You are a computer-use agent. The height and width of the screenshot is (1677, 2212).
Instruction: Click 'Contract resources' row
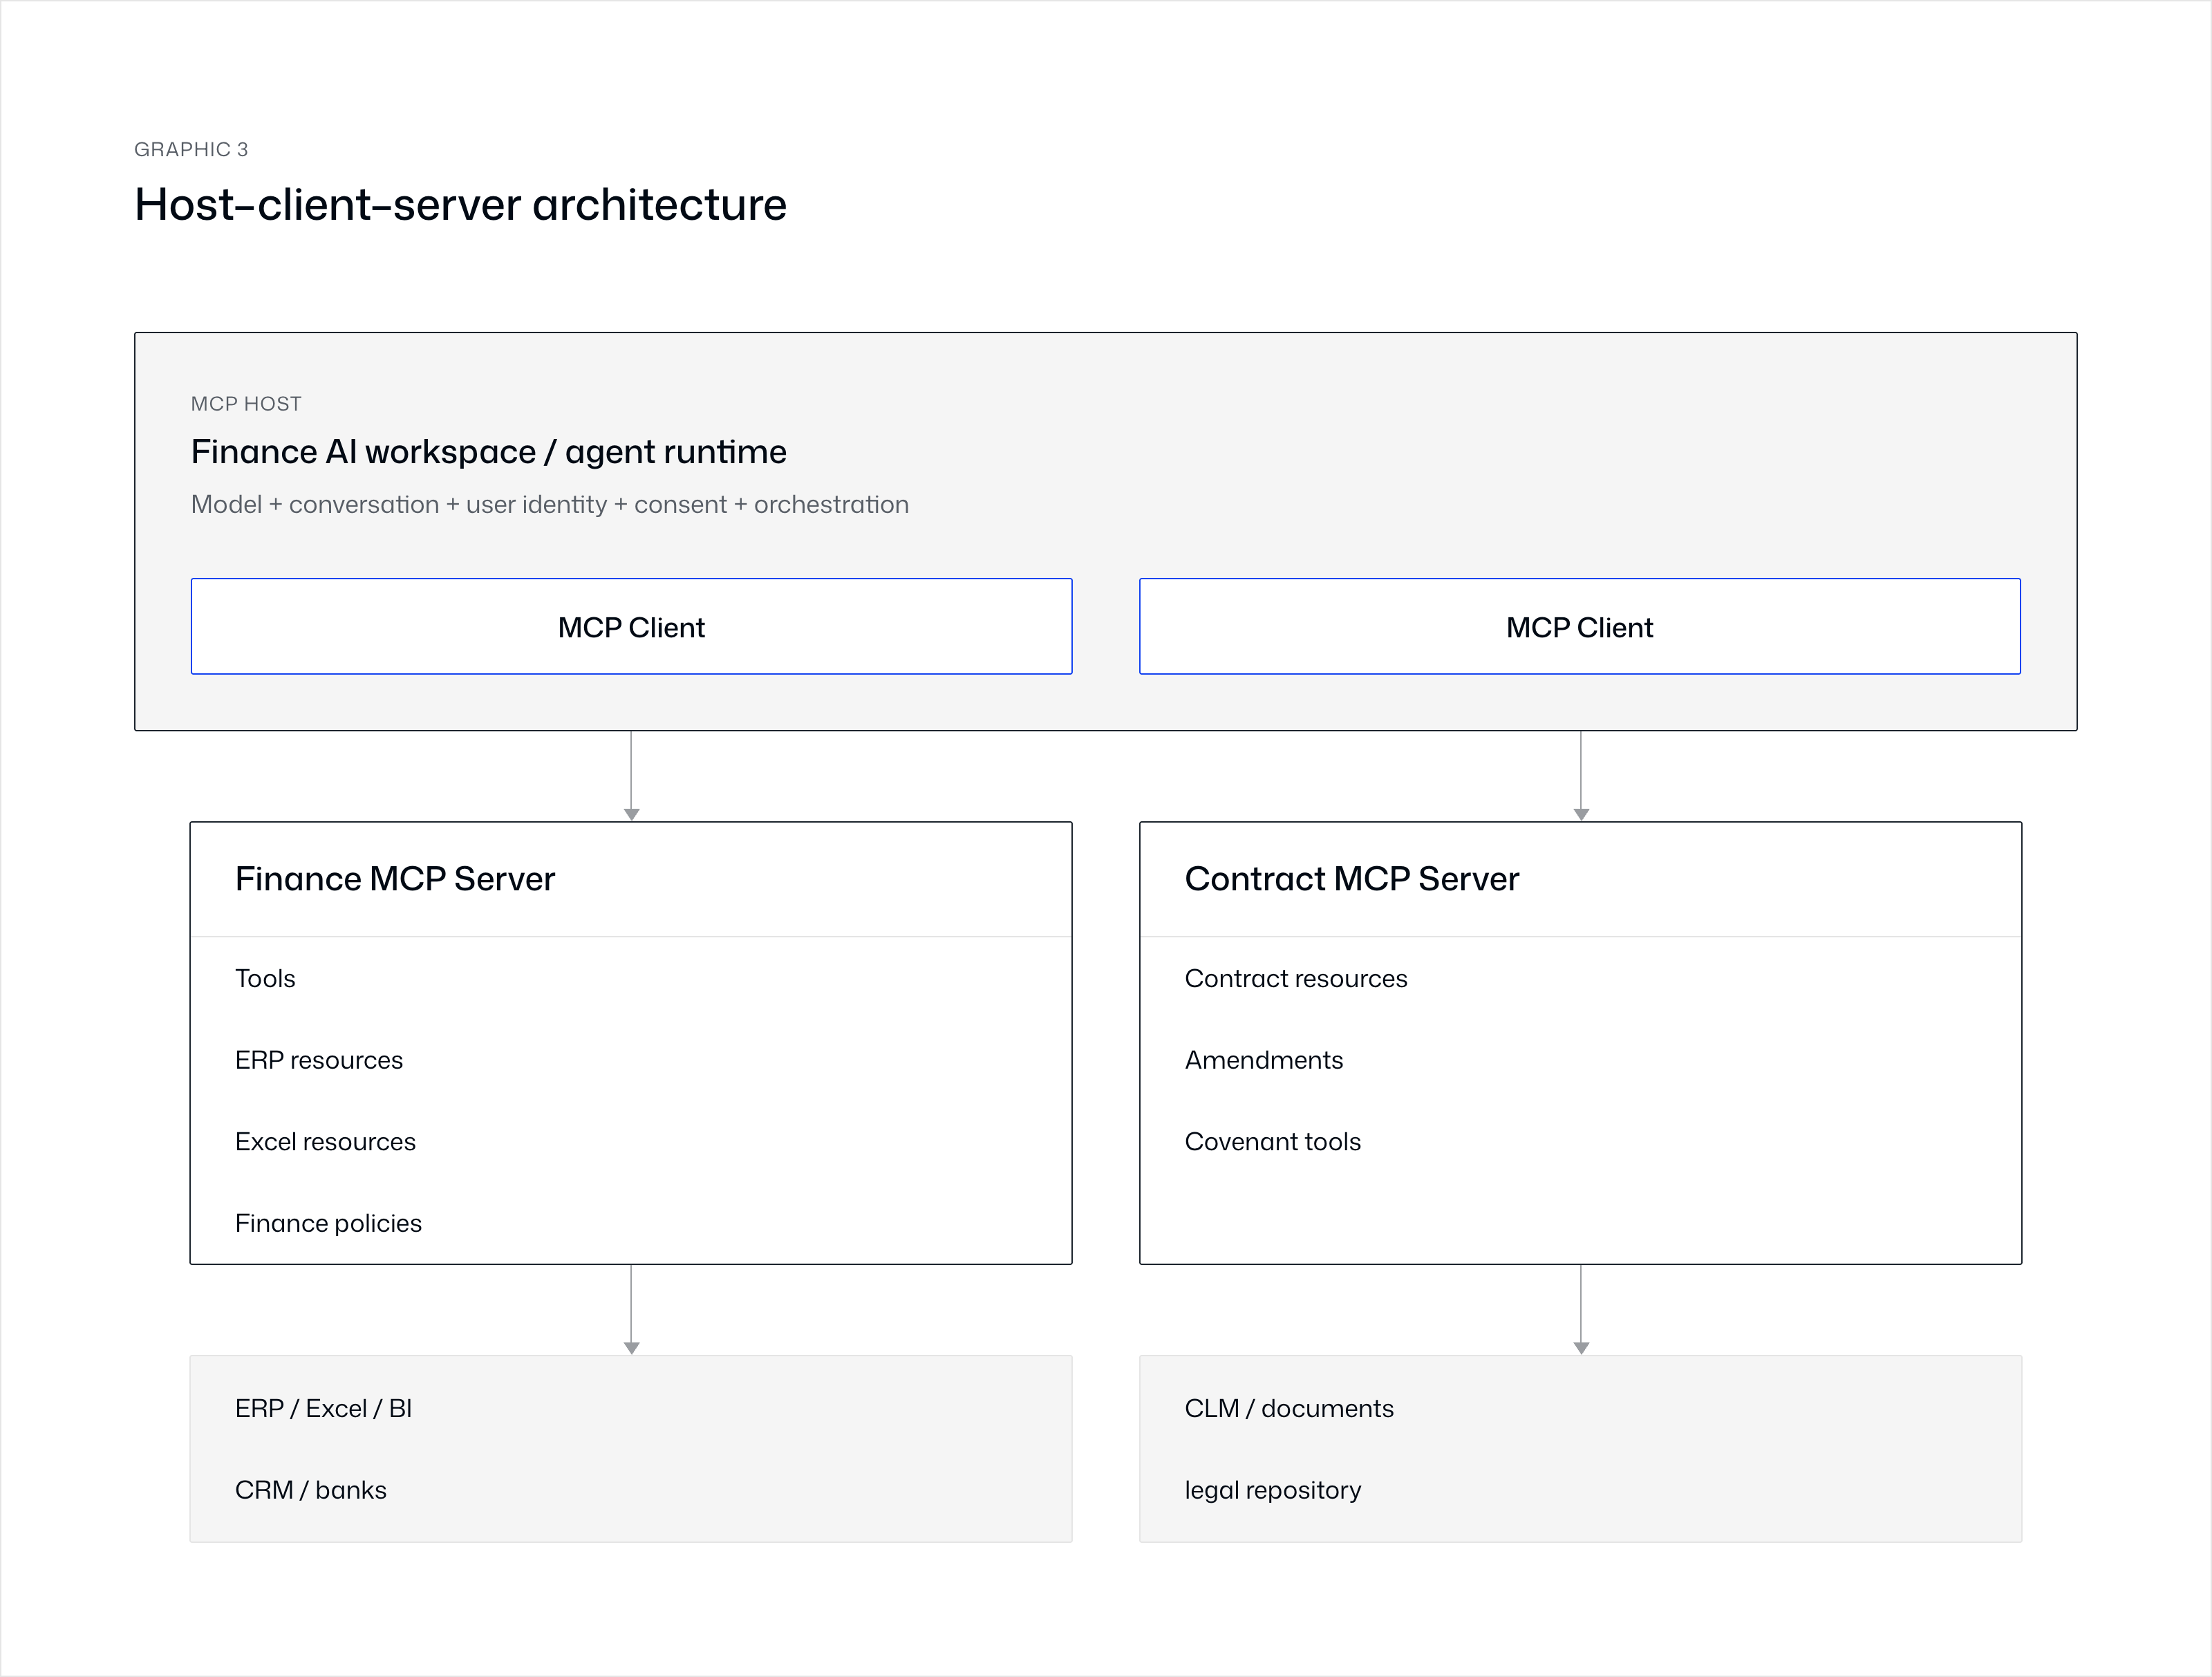click(1296, 979)
